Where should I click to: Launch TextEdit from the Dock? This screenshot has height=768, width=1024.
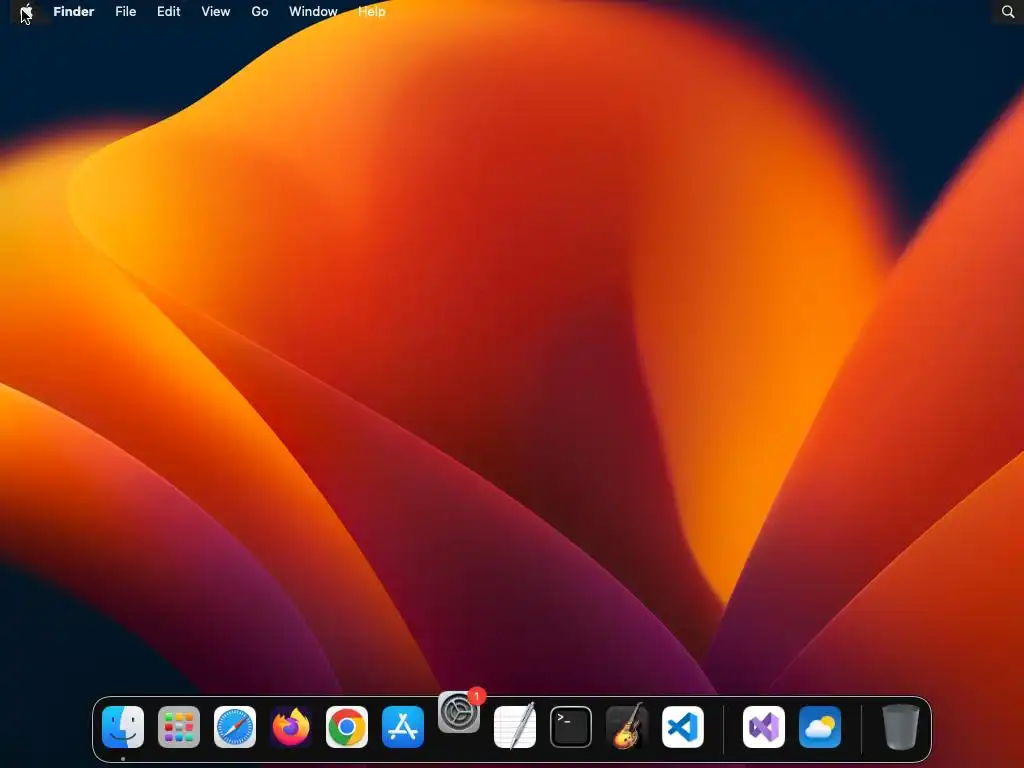(x=515, y=726)
